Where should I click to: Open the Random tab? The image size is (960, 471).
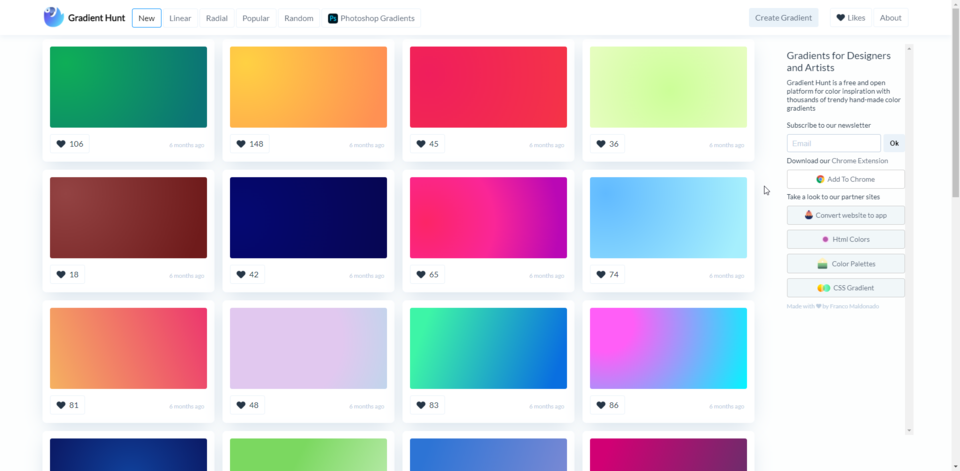pyautogui.click(x=299, y=18)
